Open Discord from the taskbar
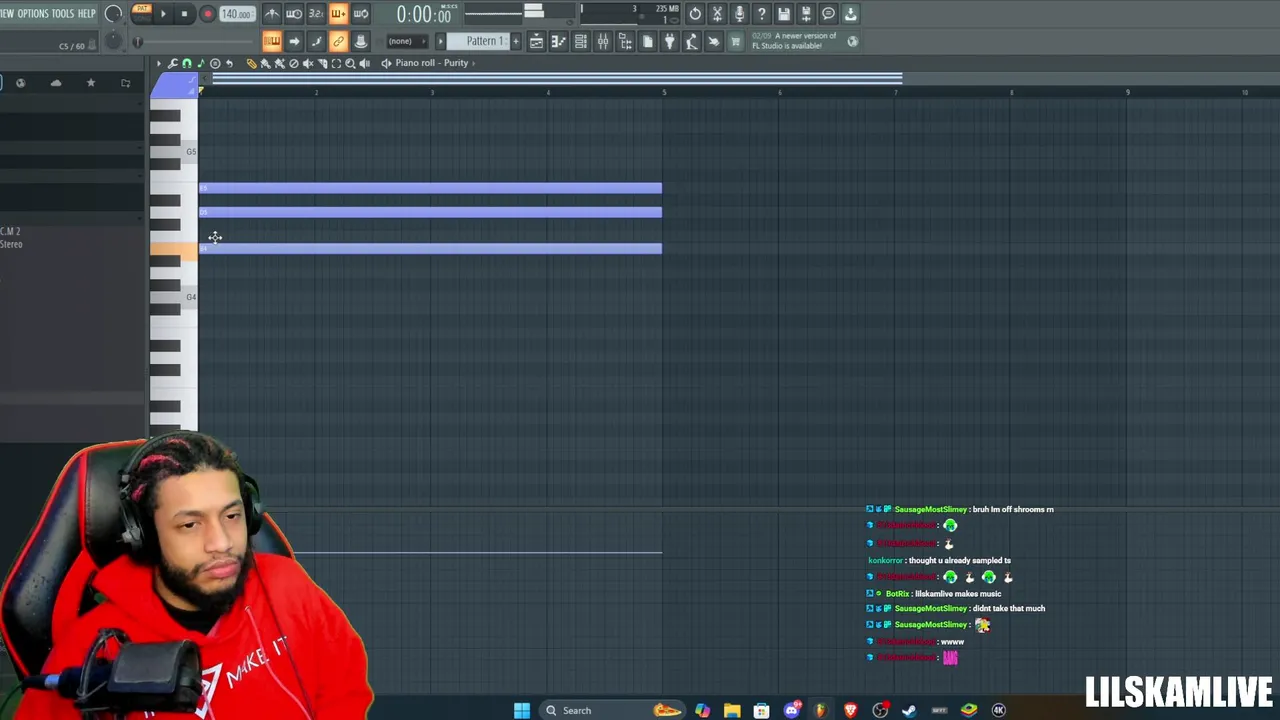The height and width of the screenshot is (720, 1280). click(791, 710)
